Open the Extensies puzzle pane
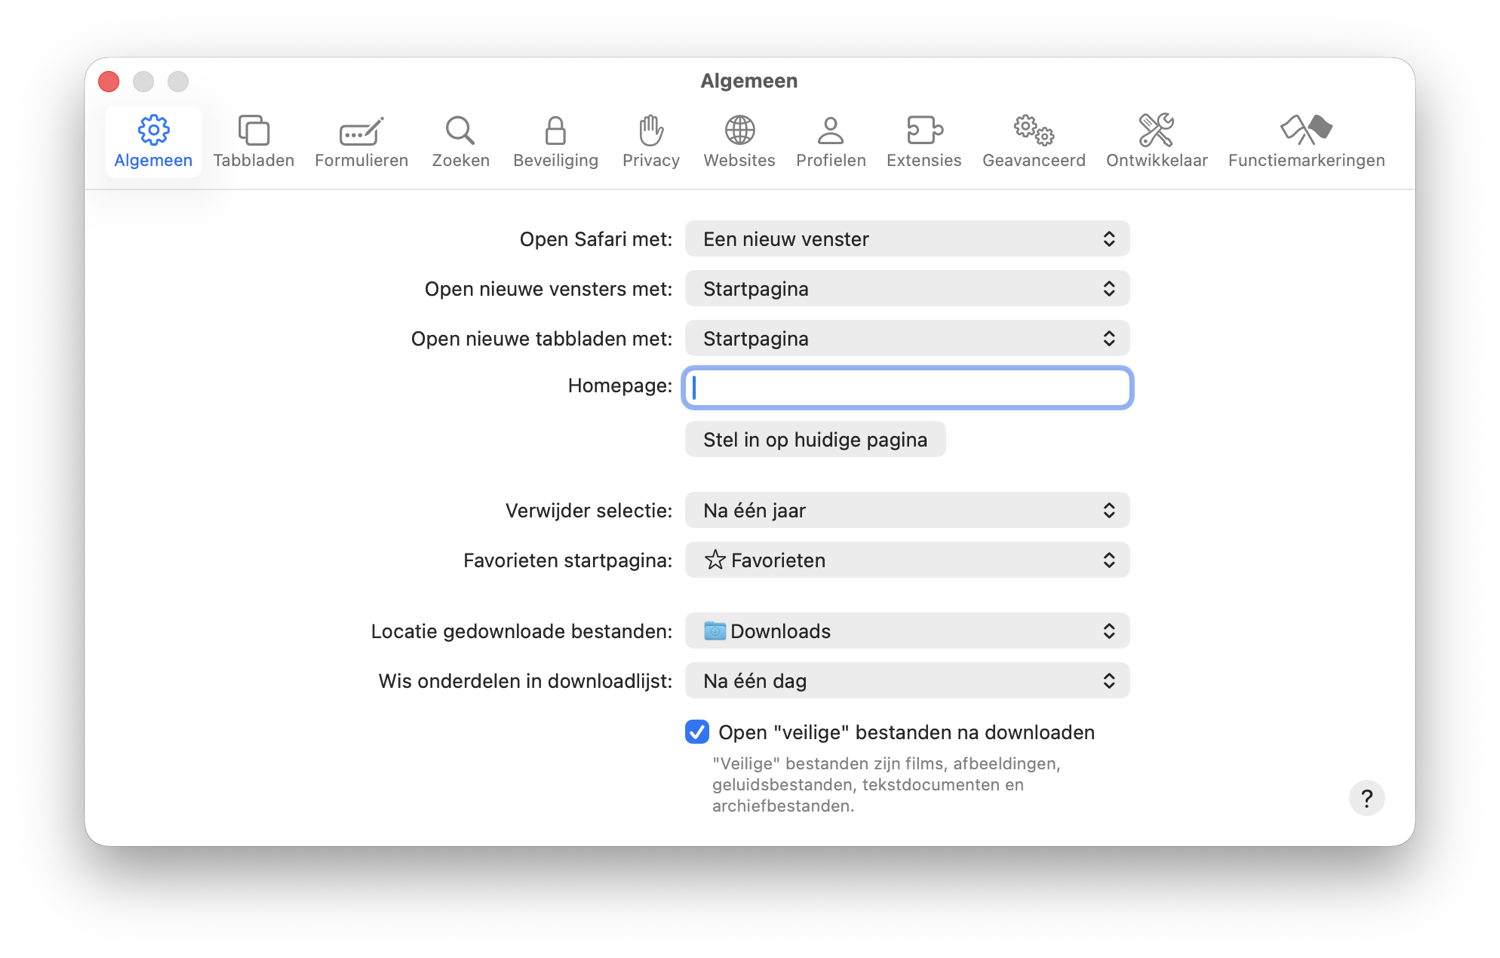The image size is (1500, 958). click(923, 141)
